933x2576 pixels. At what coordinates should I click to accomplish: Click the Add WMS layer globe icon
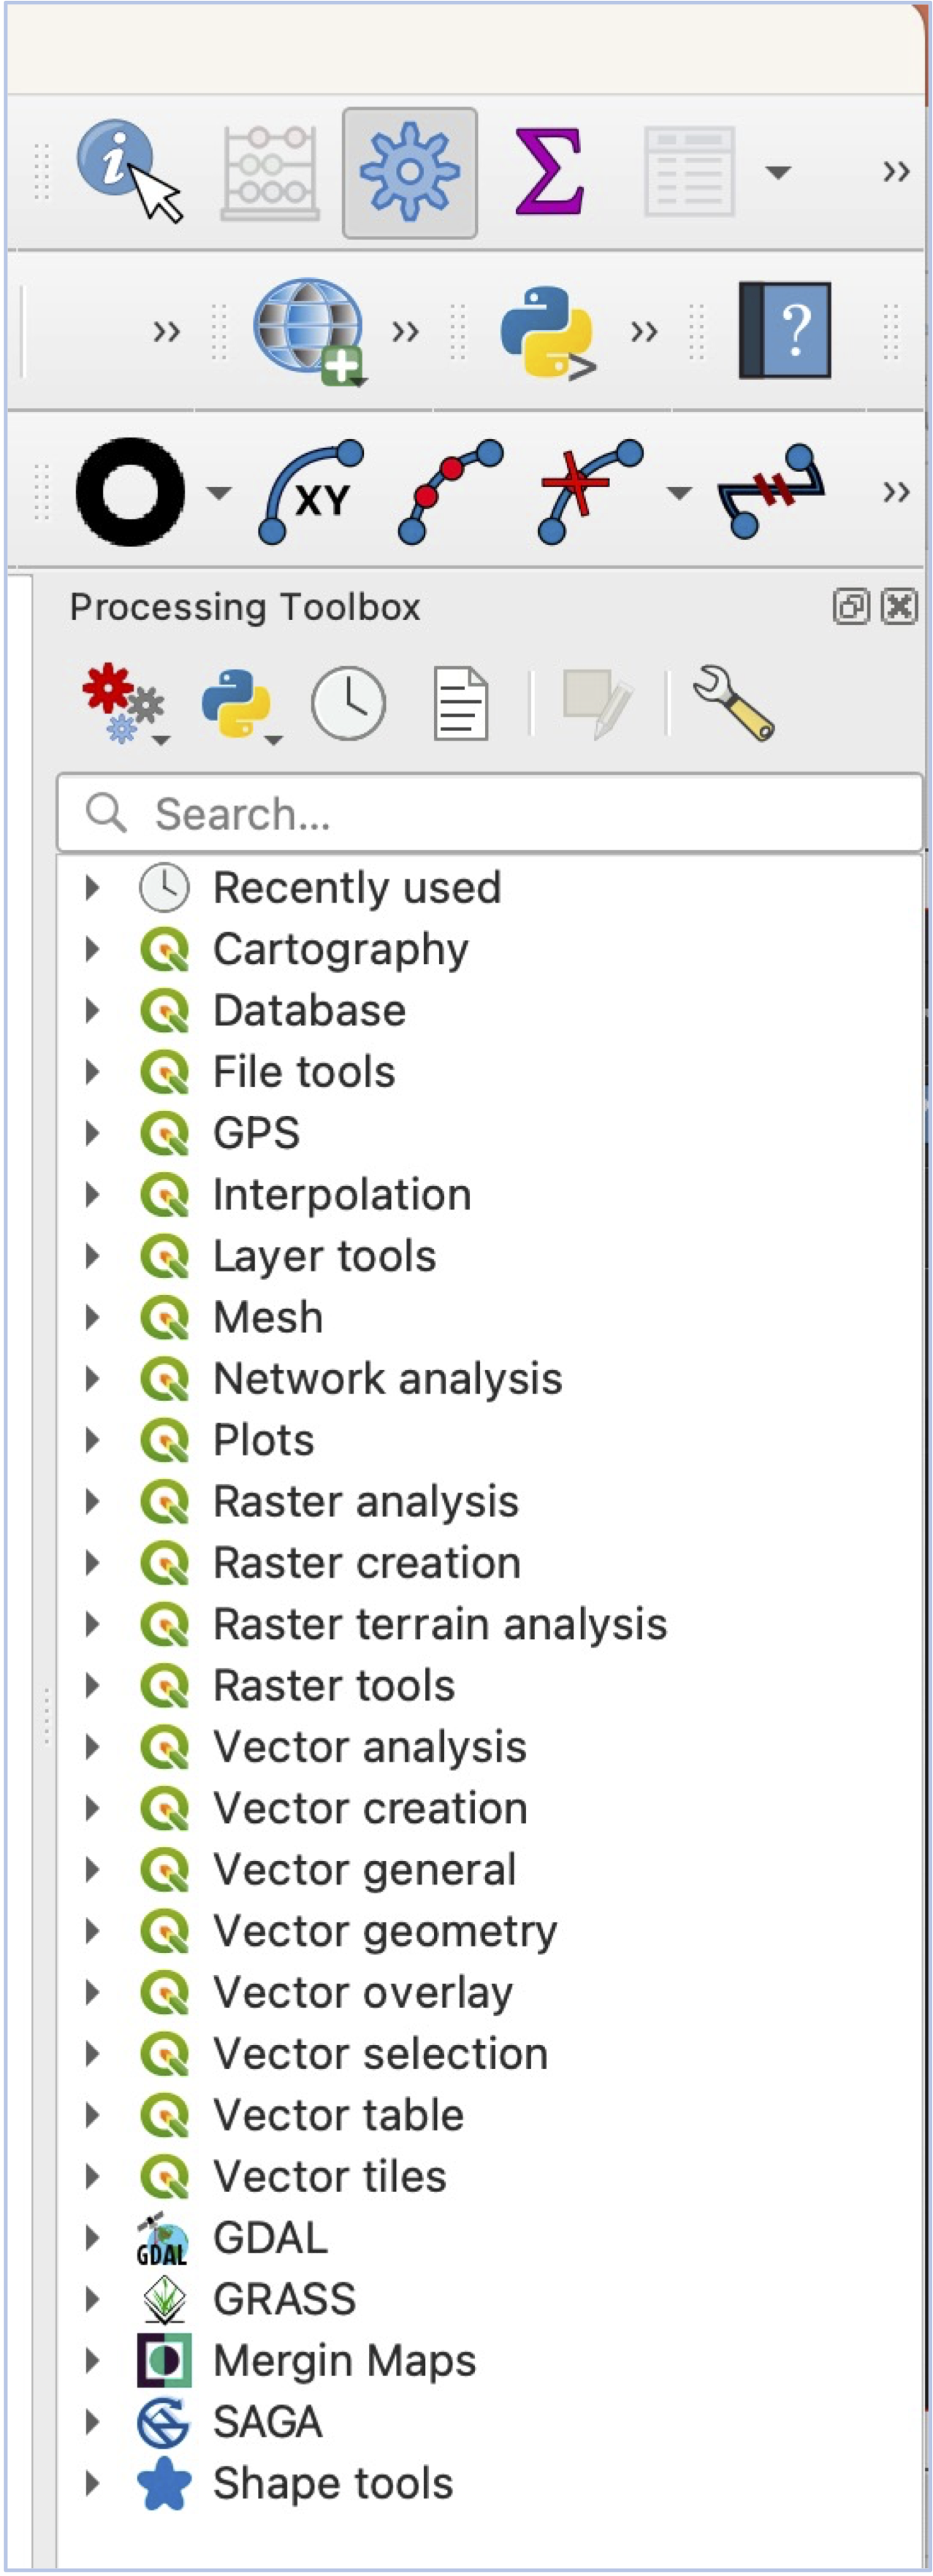[x=309, y=330]
